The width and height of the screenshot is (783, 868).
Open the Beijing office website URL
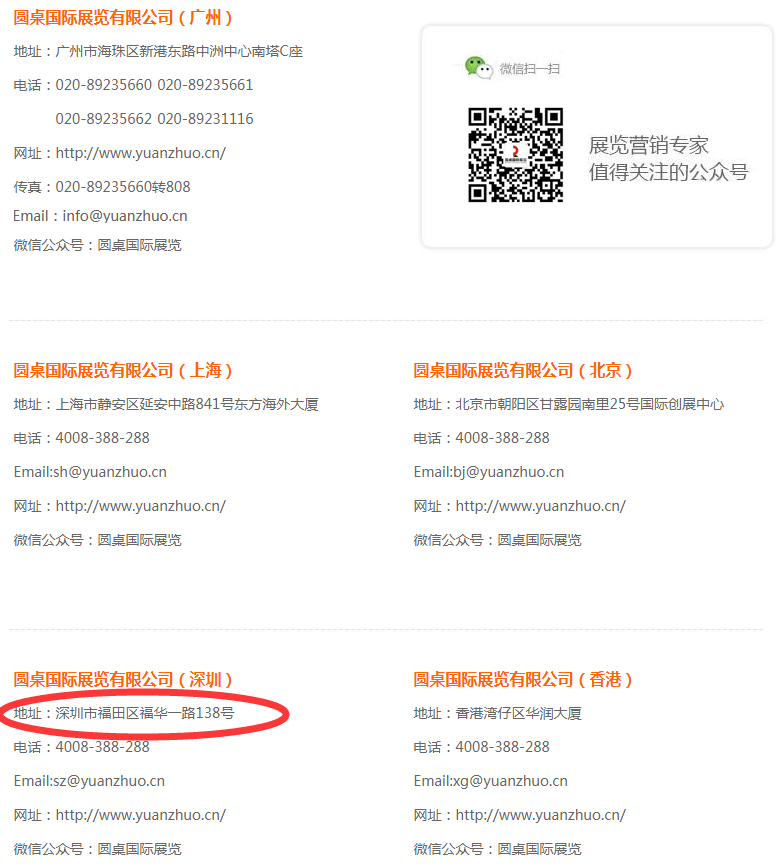540,506
